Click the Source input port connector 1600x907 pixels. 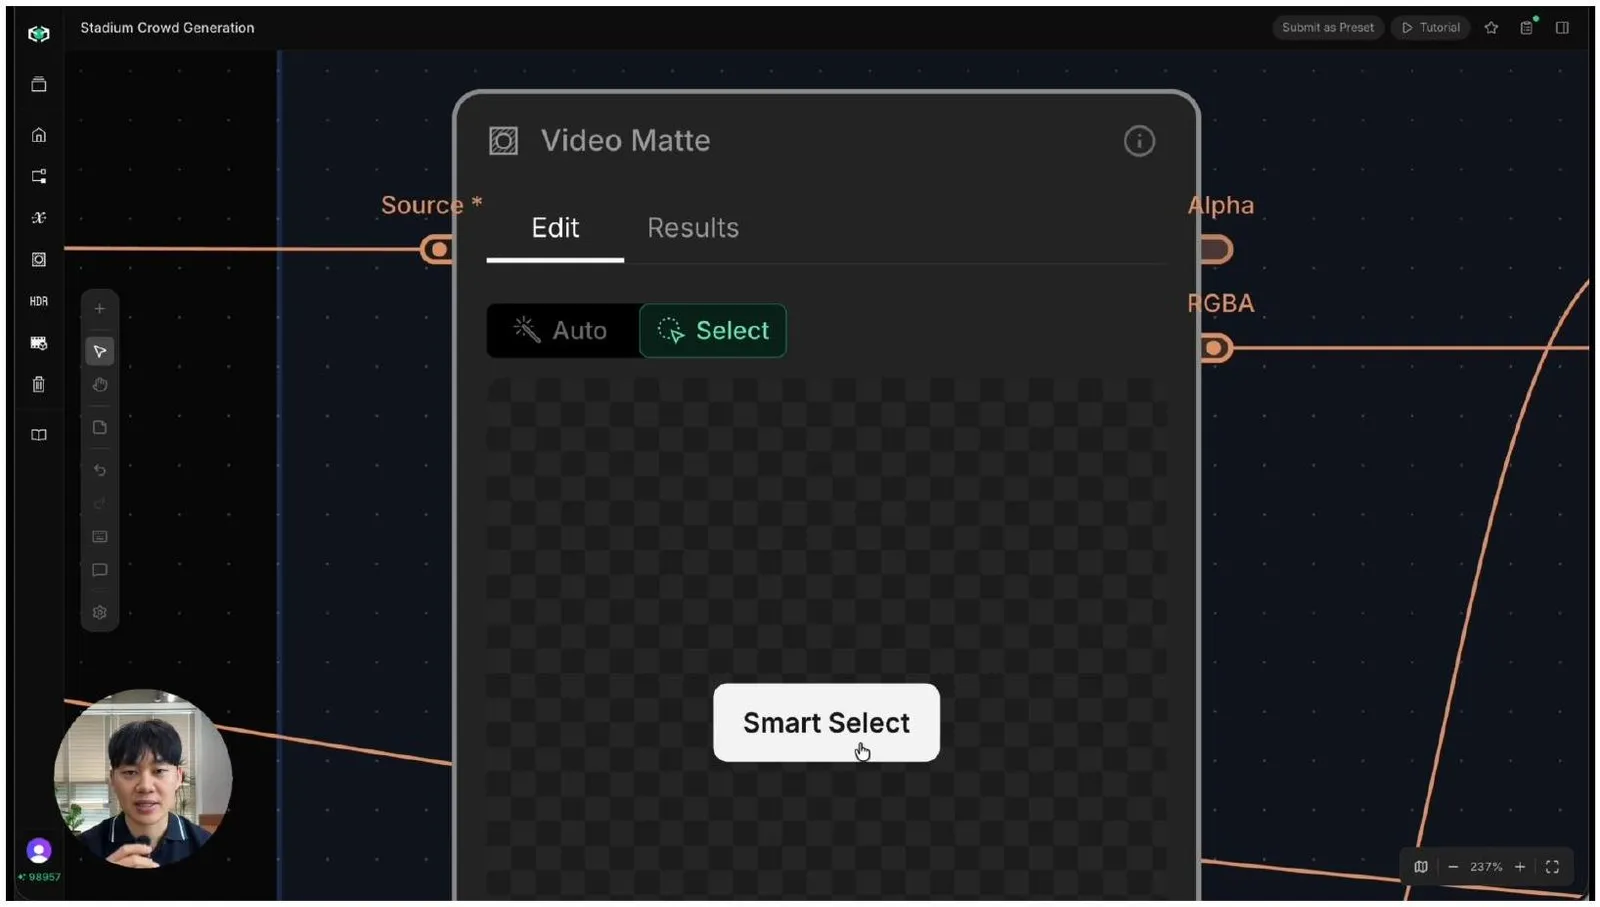tap(437, 249)
